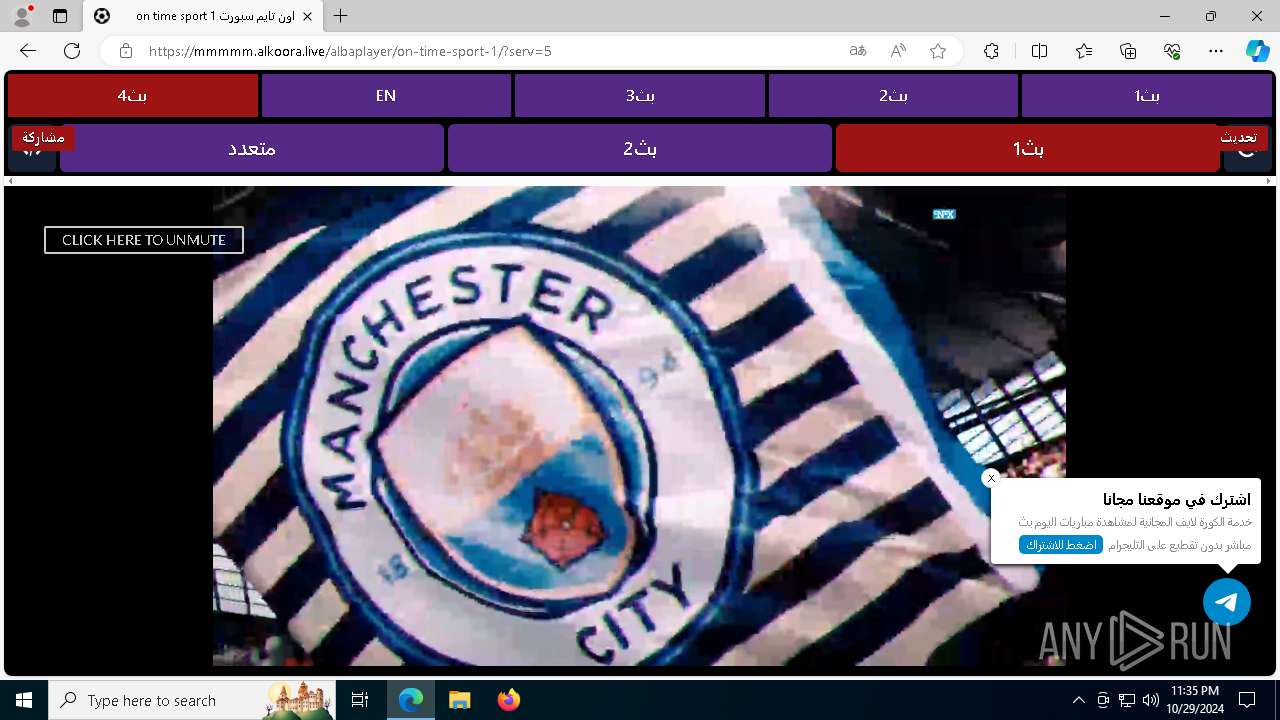The image size is (1280, 720).
Task: Open the notification center icon
Action: point(1247,700)
